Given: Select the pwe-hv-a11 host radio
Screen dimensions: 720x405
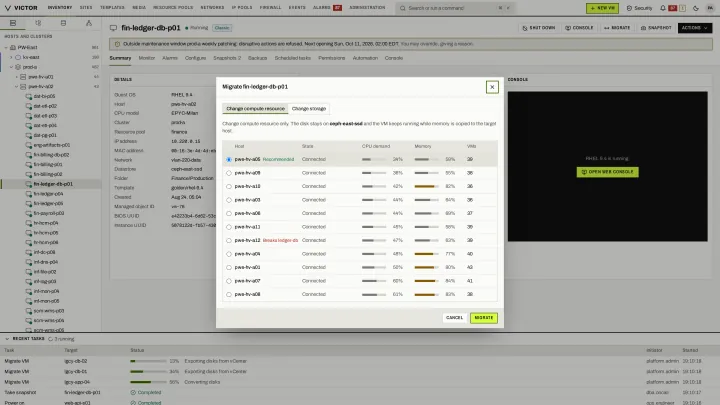Looking at the screenshot, I should pyautogui.click(x=229, y=227).
